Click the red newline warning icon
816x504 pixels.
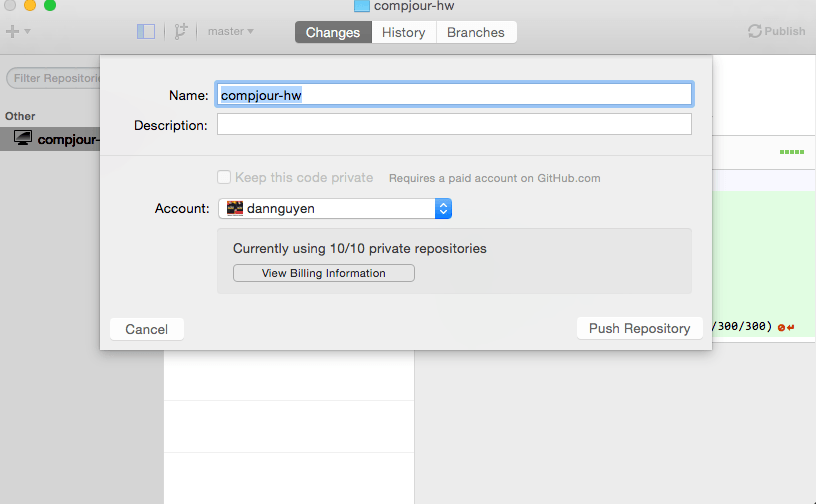coord(786,327)
